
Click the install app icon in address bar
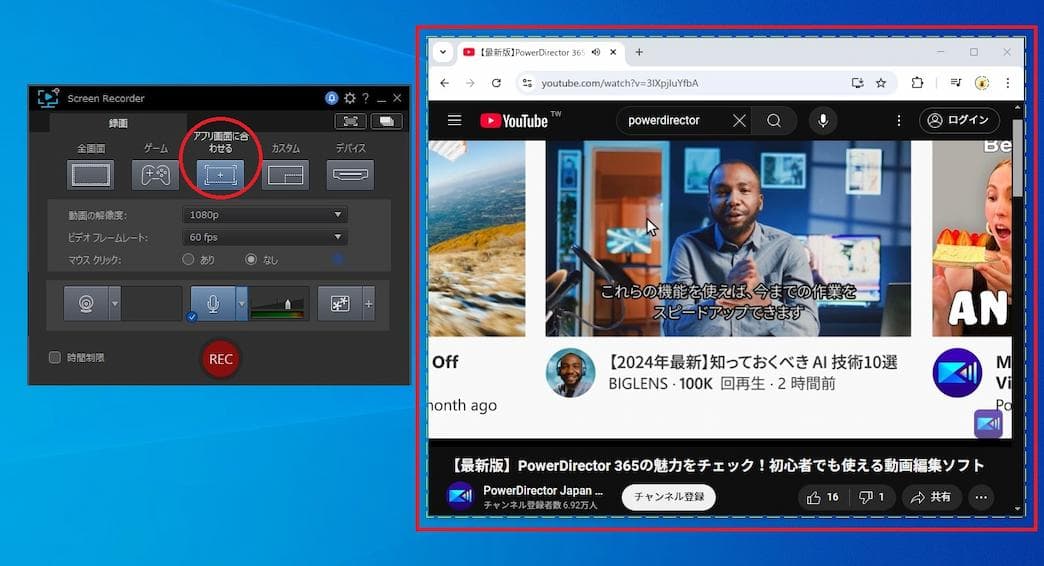click(x=858, y=83)
